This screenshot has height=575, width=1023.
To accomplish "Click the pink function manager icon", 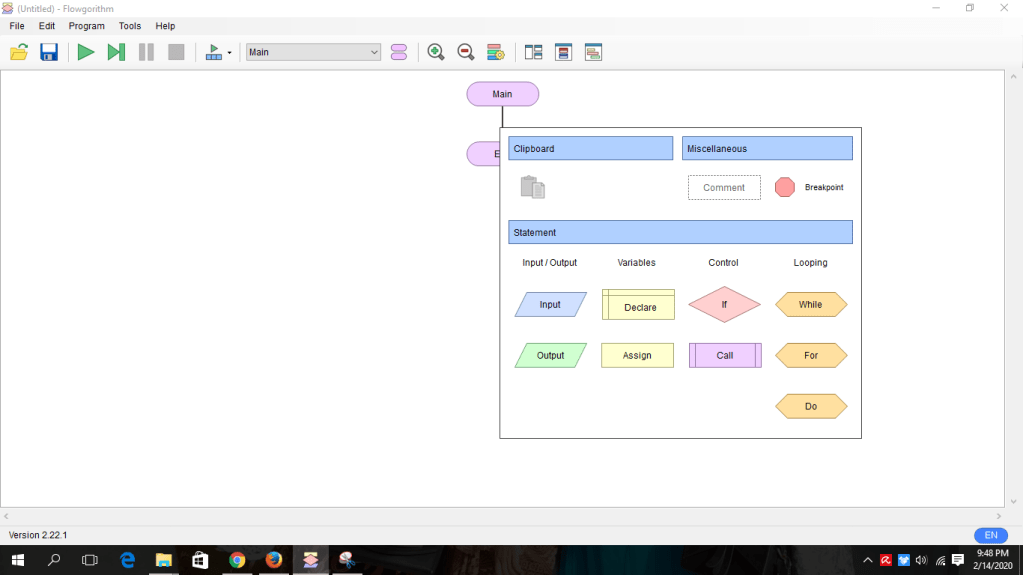I will pyautogui.click(x=399, y=52).
